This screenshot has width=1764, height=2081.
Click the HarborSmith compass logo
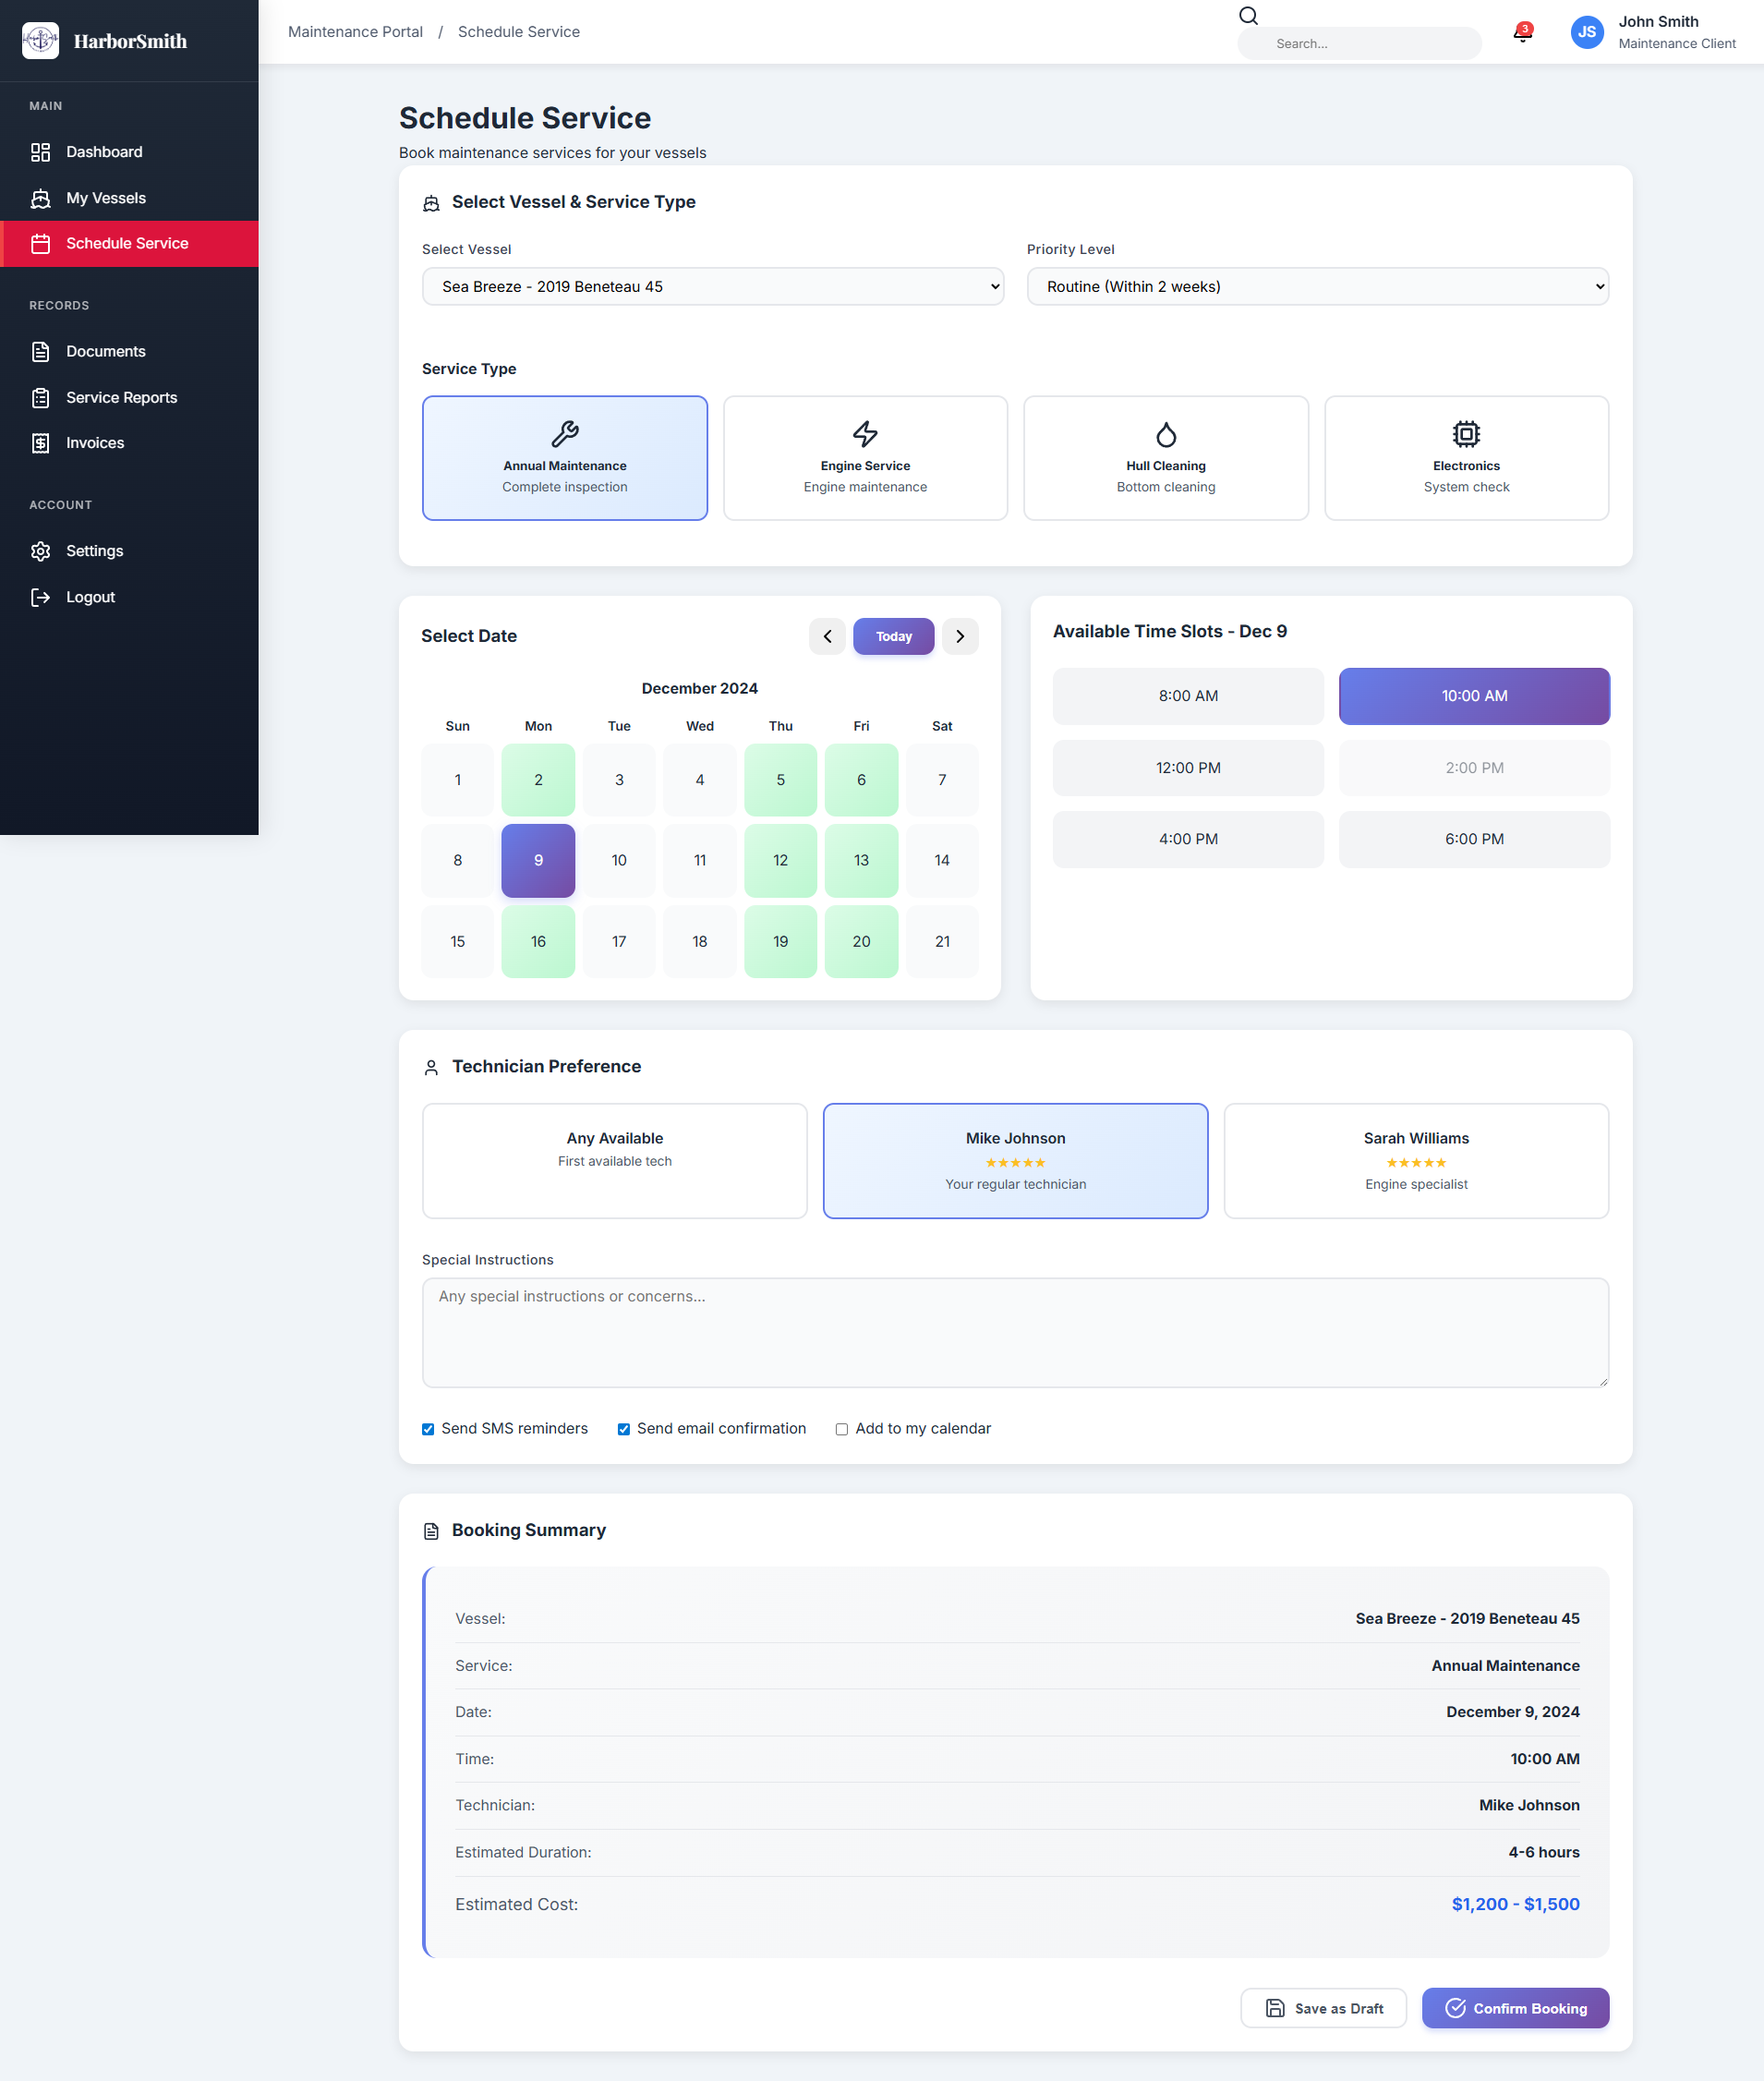[x=40, y=41]
